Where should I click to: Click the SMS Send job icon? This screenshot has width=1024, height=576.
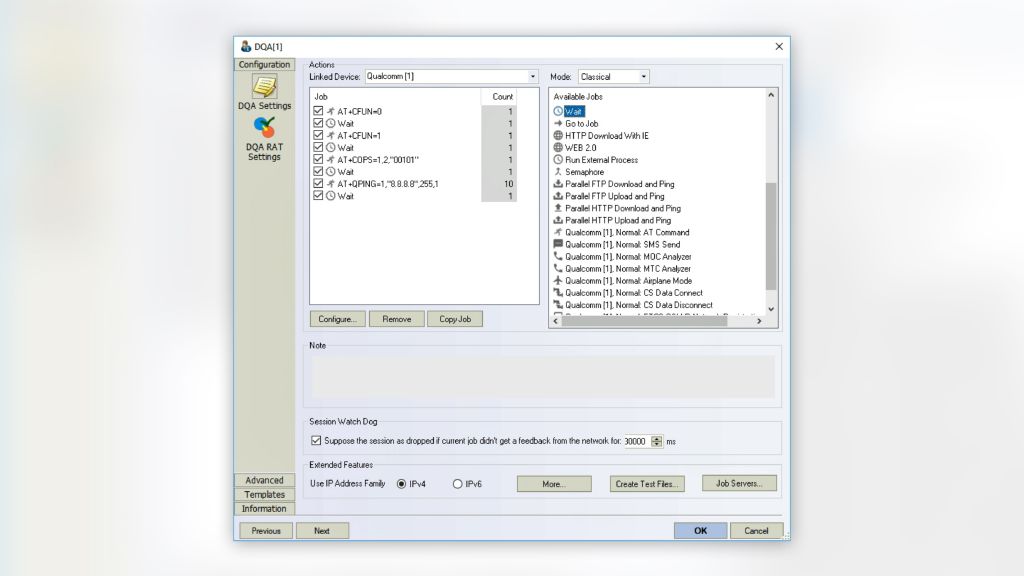tap(558, 245)
